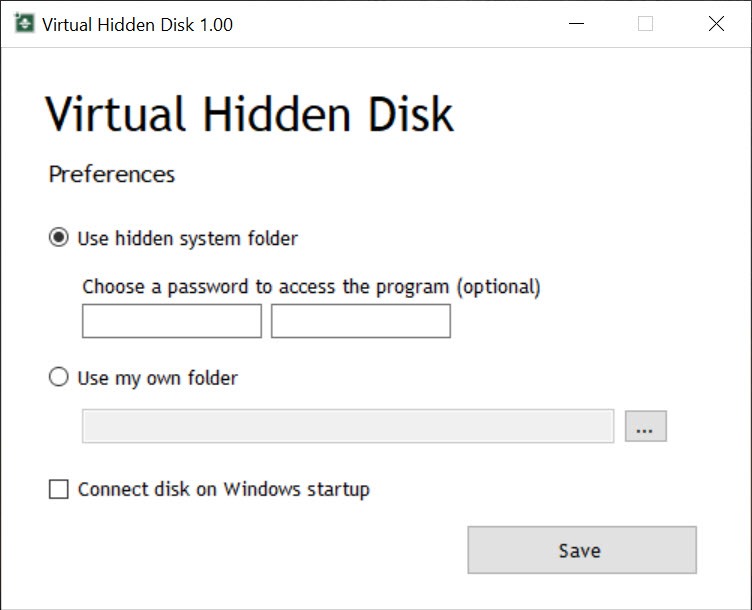Click the "Connect disk on Windows startup" label
The width and height of the screenshot is (752, 610).
pos(224,490)
